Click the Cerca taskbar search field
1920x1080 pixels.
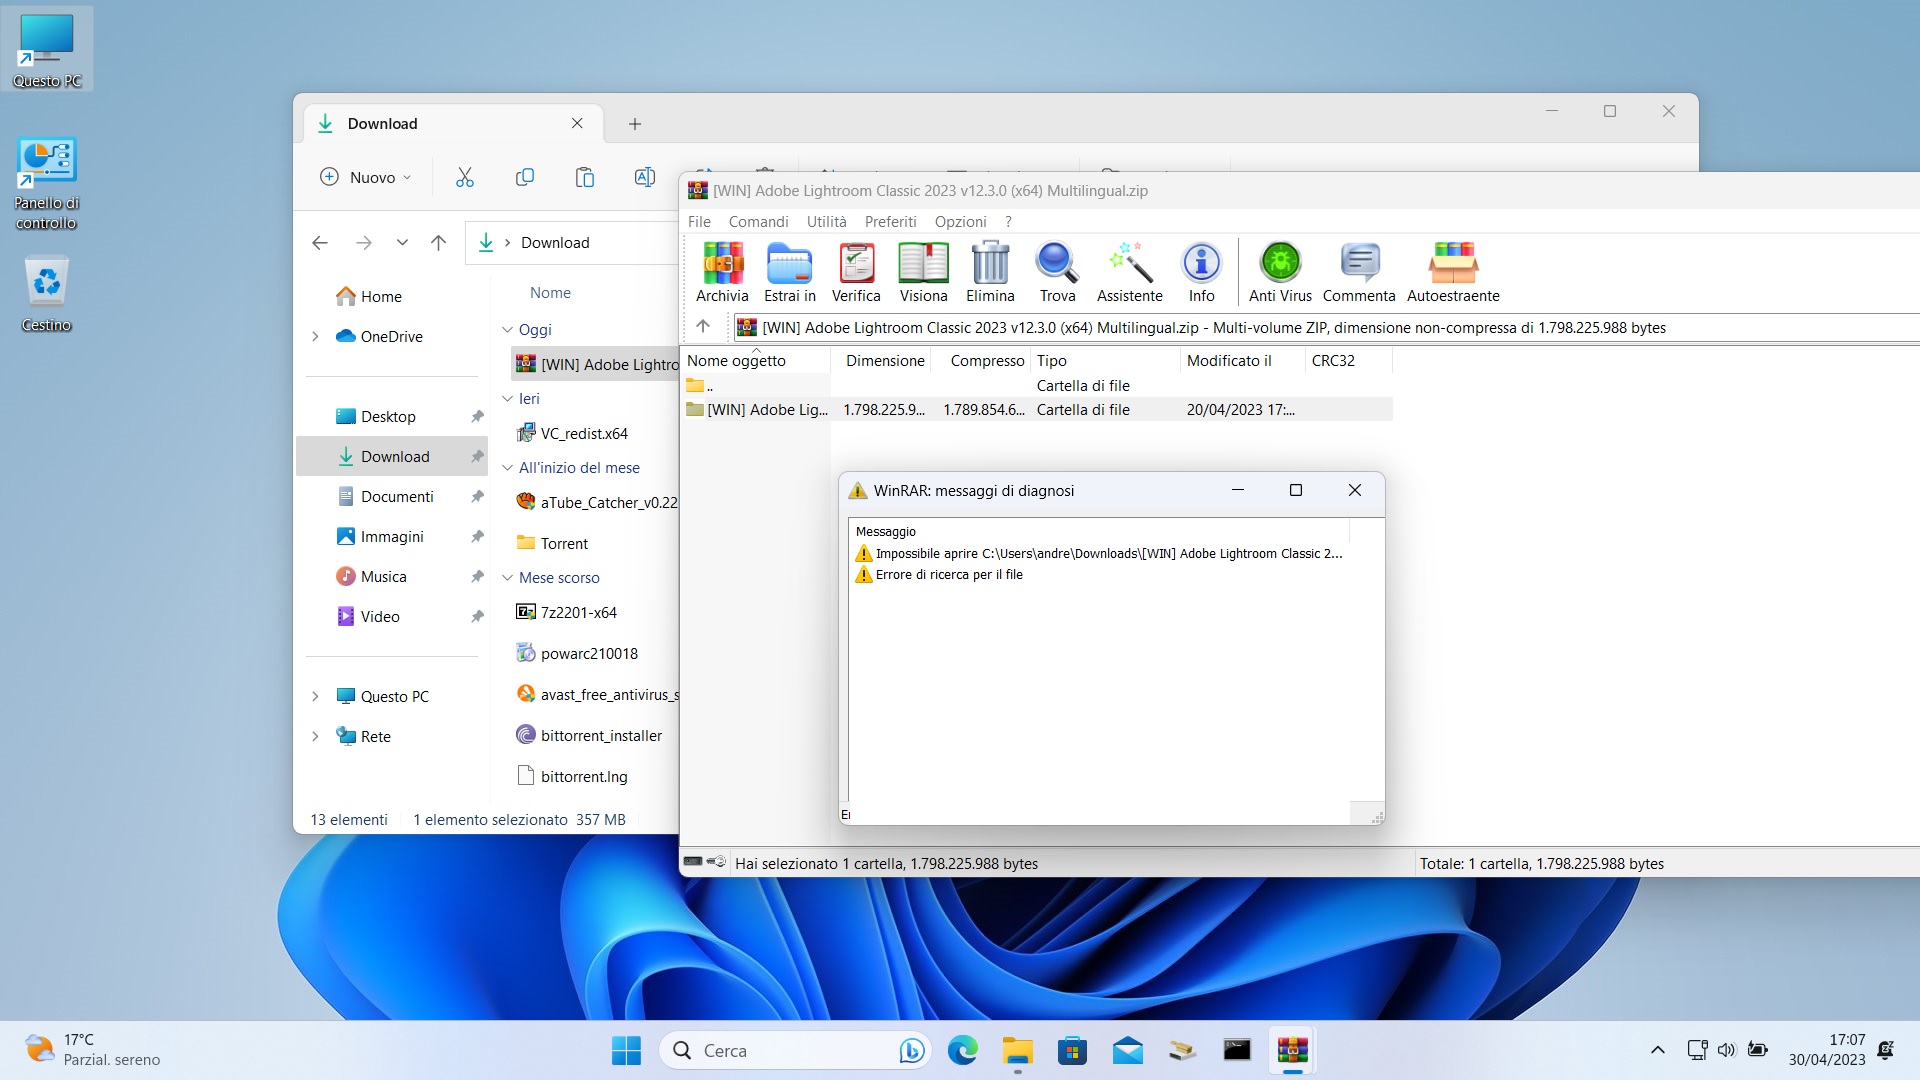tap(795, 1050)
